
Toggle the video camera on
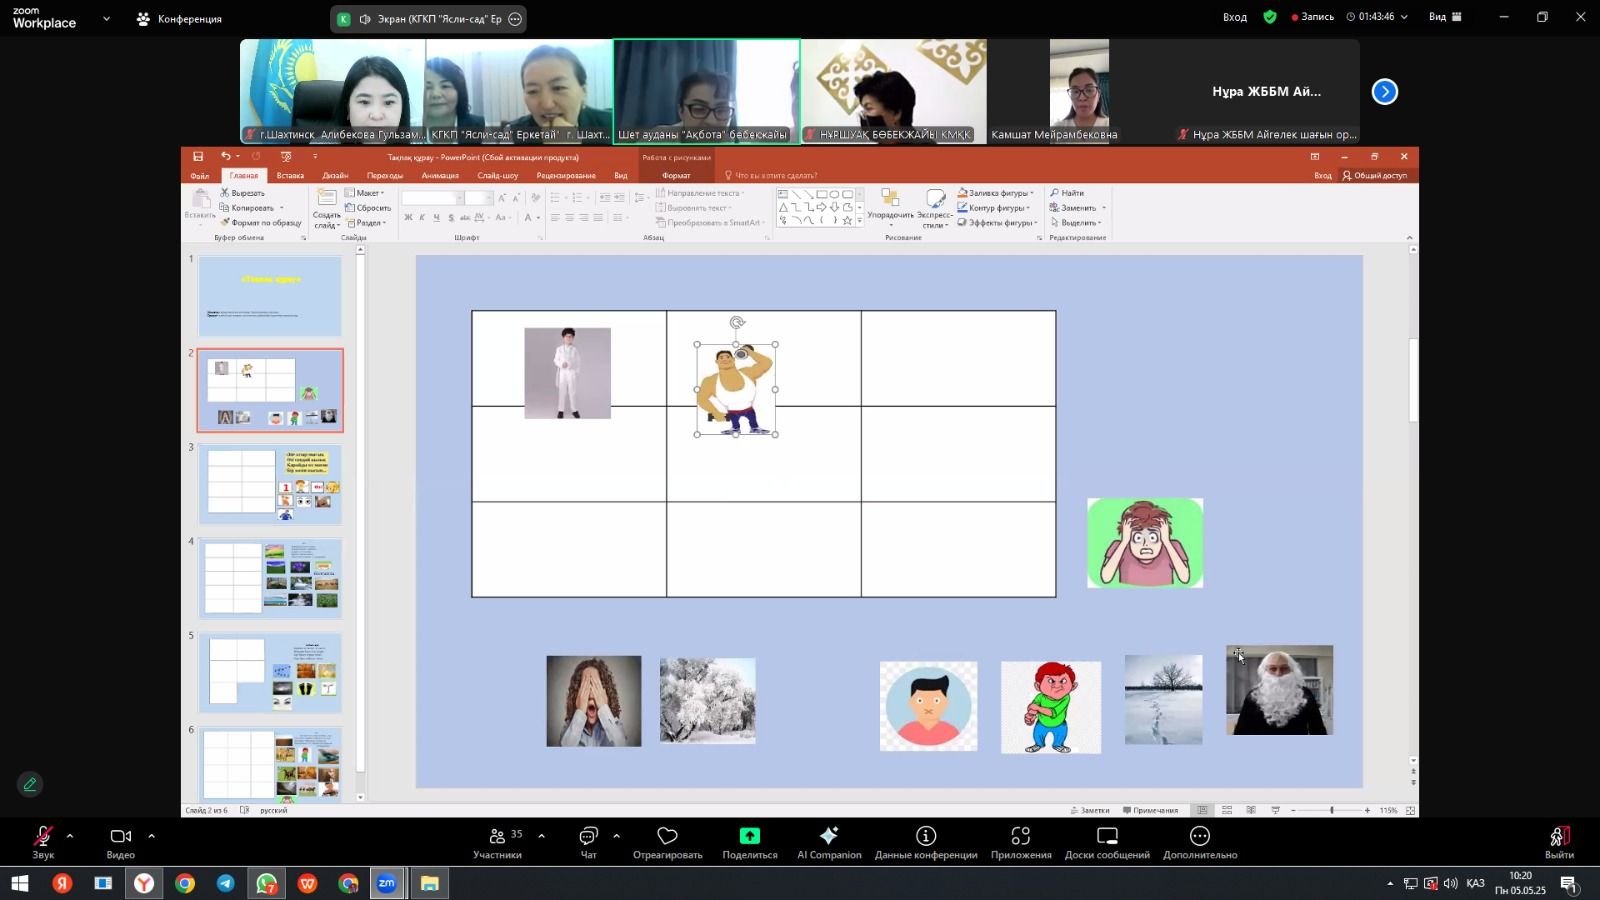coord(120,841)
